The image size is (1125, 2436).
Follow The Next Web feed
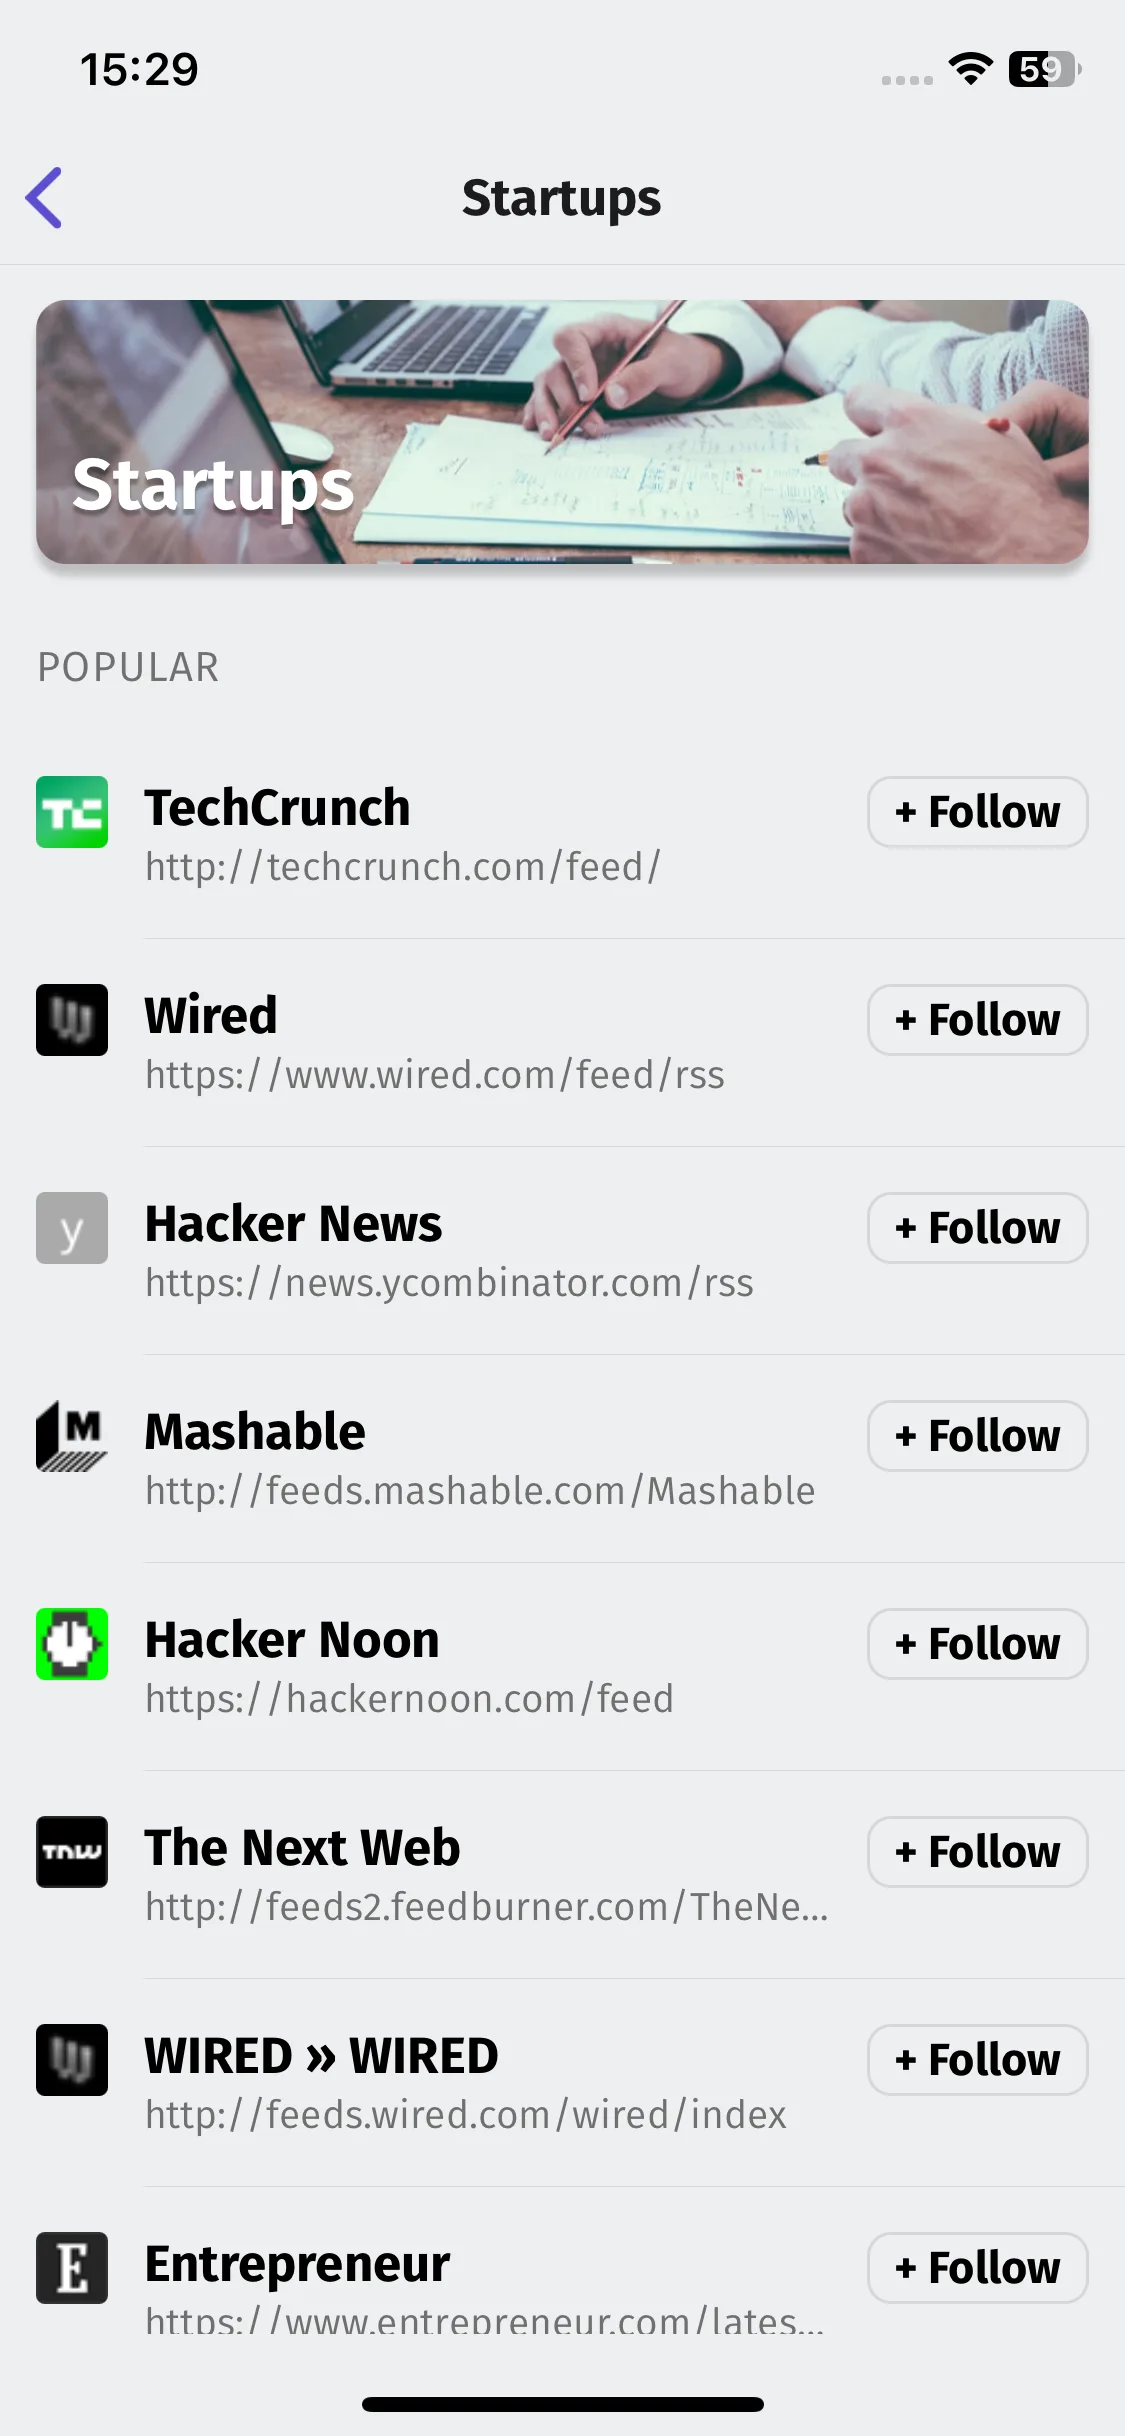[x=978, y=1852]
